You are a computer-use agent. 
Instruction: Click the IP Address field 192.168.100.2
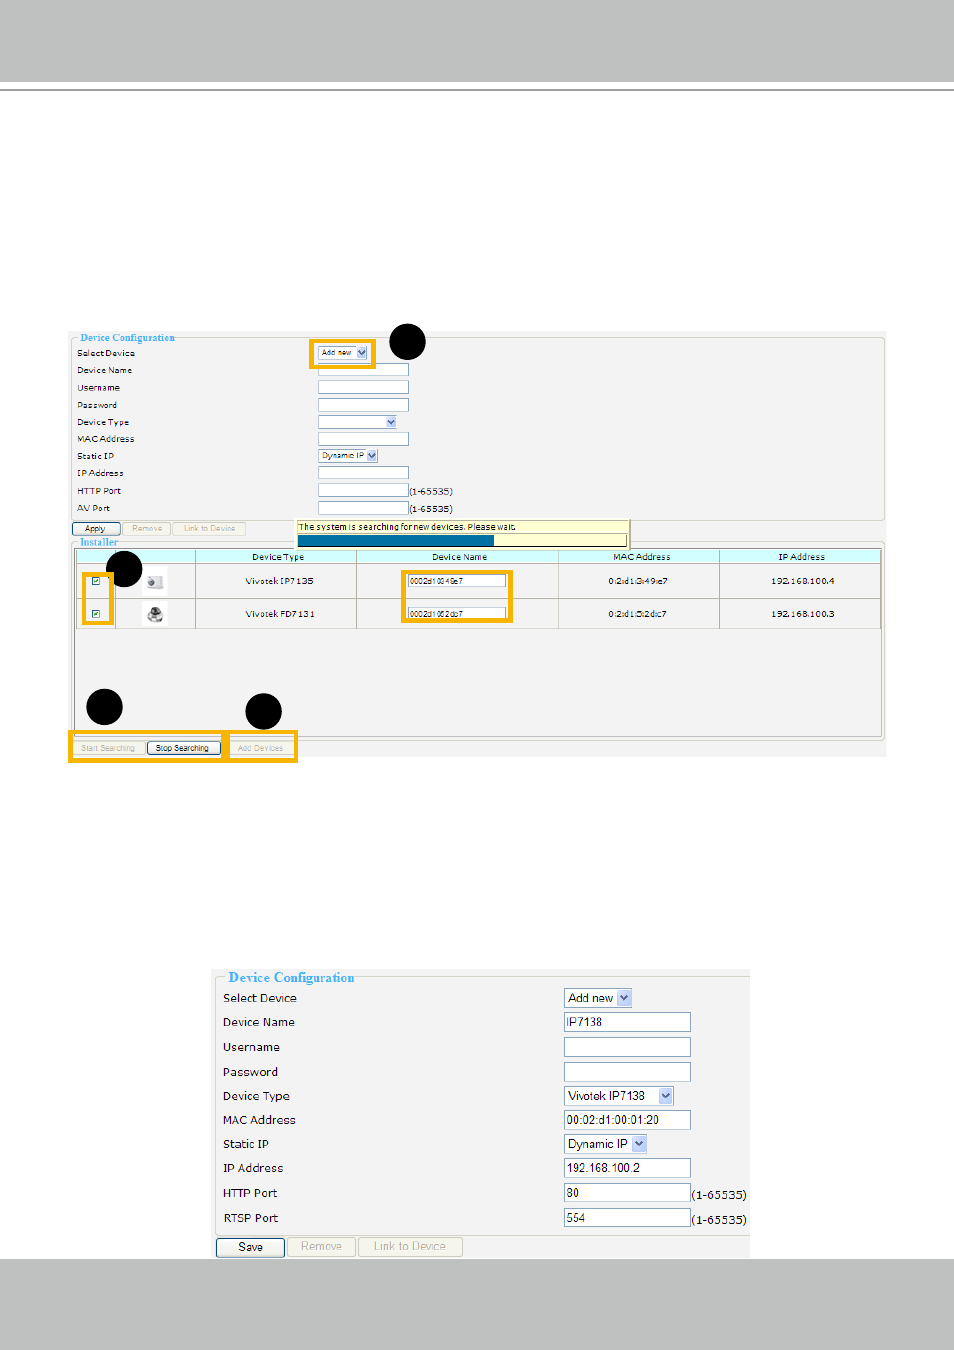coord(627,1168)
